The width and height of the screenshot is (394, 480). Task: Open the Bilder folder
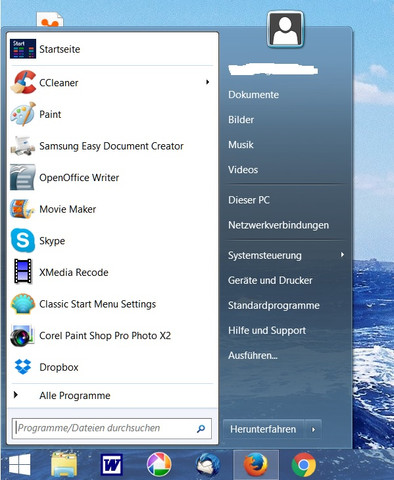(241, 120)
